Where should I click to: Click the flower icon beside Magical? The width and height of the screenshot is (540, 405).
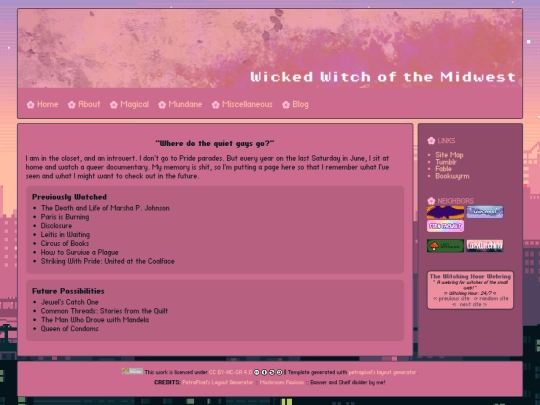click(x=114, y=105)
